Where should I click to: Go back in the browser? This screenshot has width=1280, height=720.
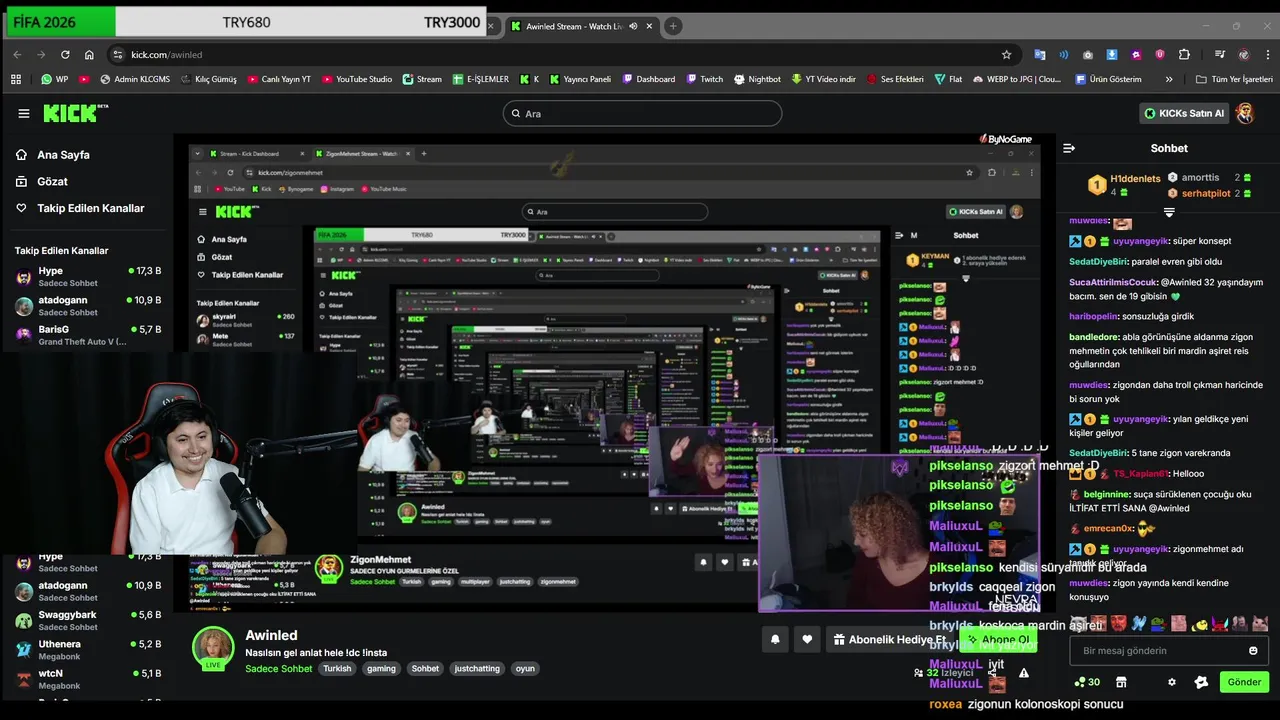click(17, 54)
